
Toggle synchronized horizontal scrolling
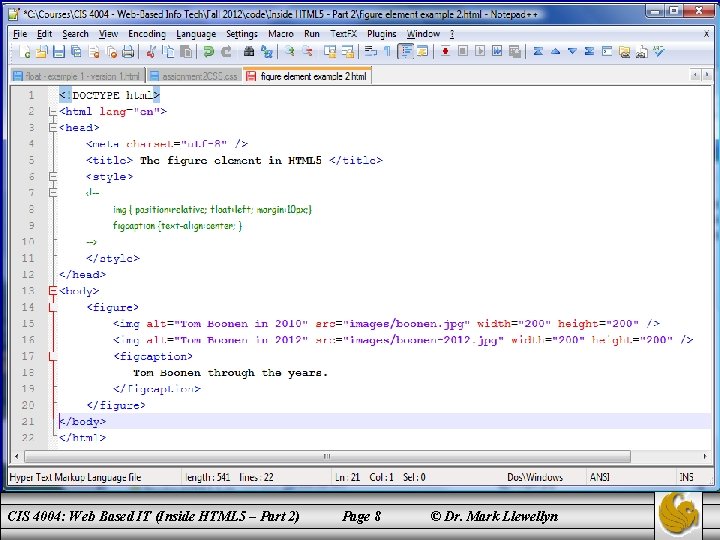point(348,52)
